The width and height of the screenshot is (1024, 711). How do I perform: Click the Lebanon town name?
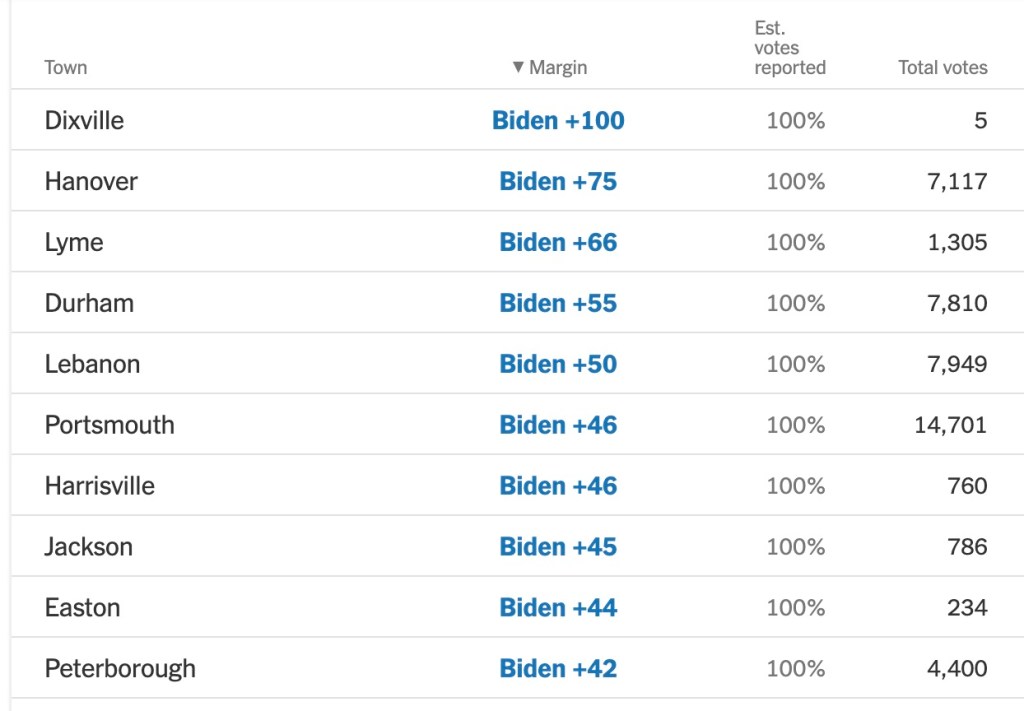[92, 365]
